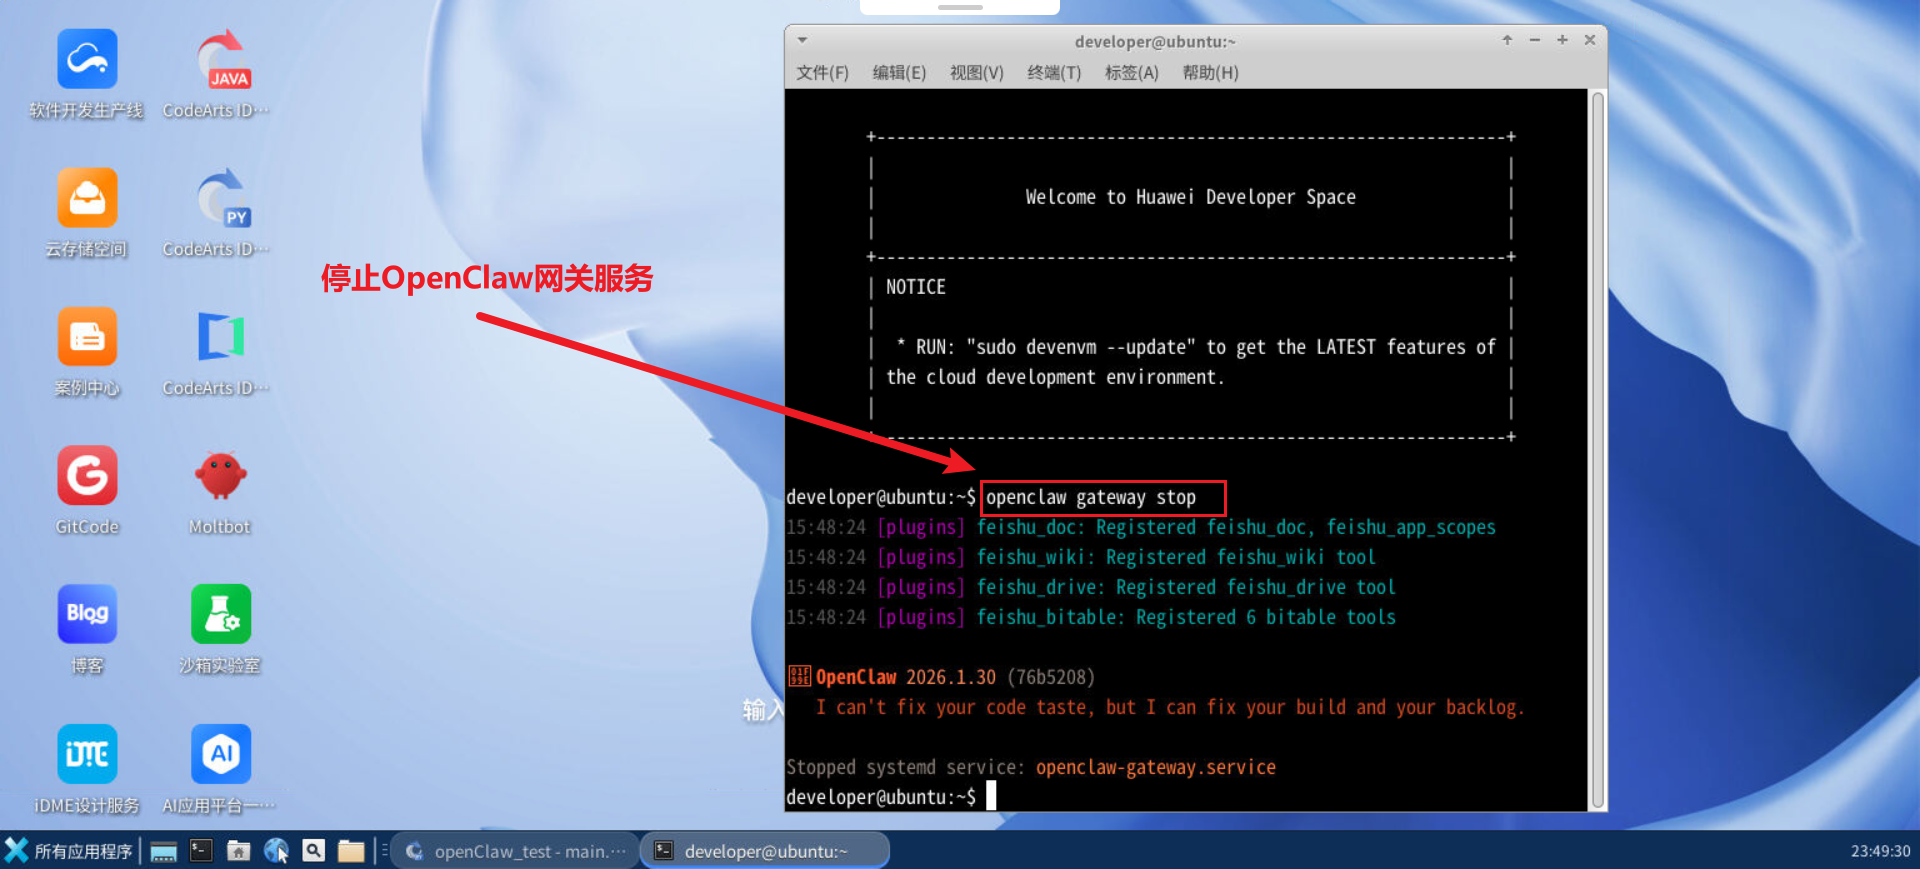Click the terminal keep-above arrow button
This screenshot has width=1920, height=869.
[x=1507, y=40]
